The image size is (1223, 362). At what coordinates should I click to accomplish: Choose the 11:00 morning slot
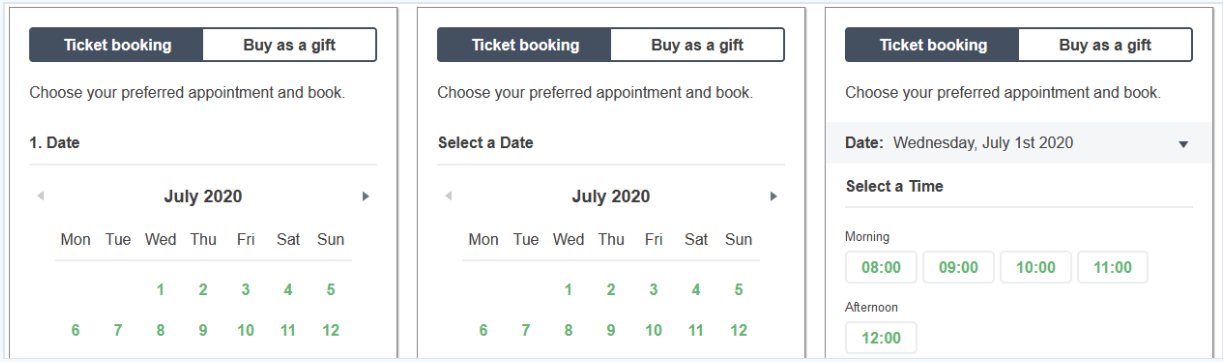click(1113, 267)
